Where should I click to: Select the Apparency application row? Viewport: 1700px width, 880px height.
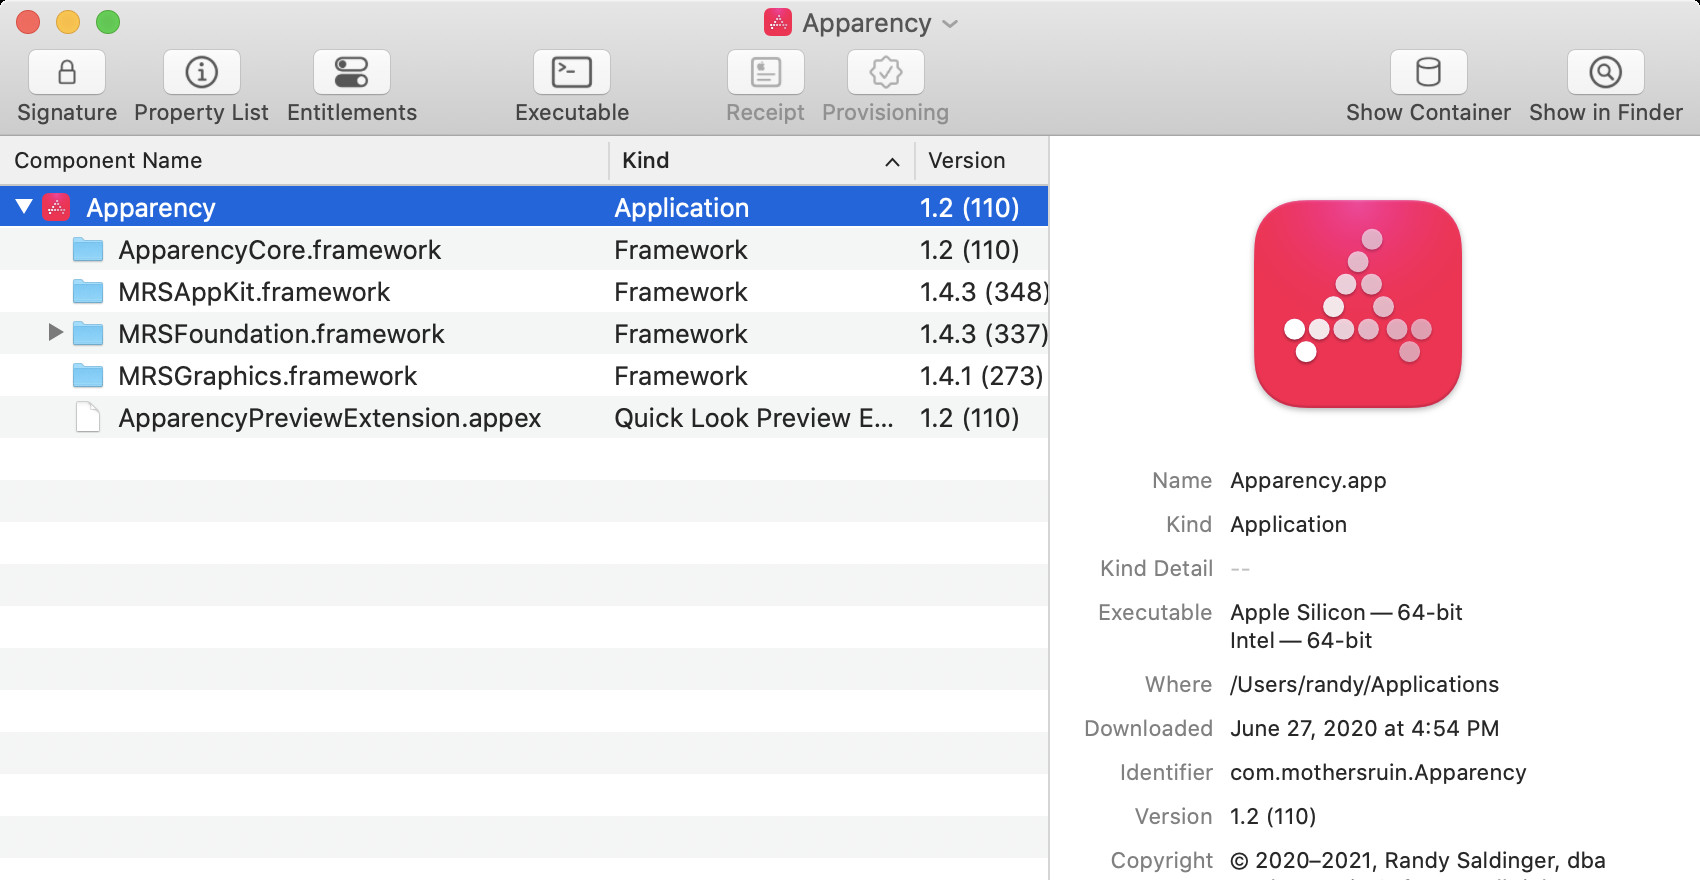(x=524, y=207)
